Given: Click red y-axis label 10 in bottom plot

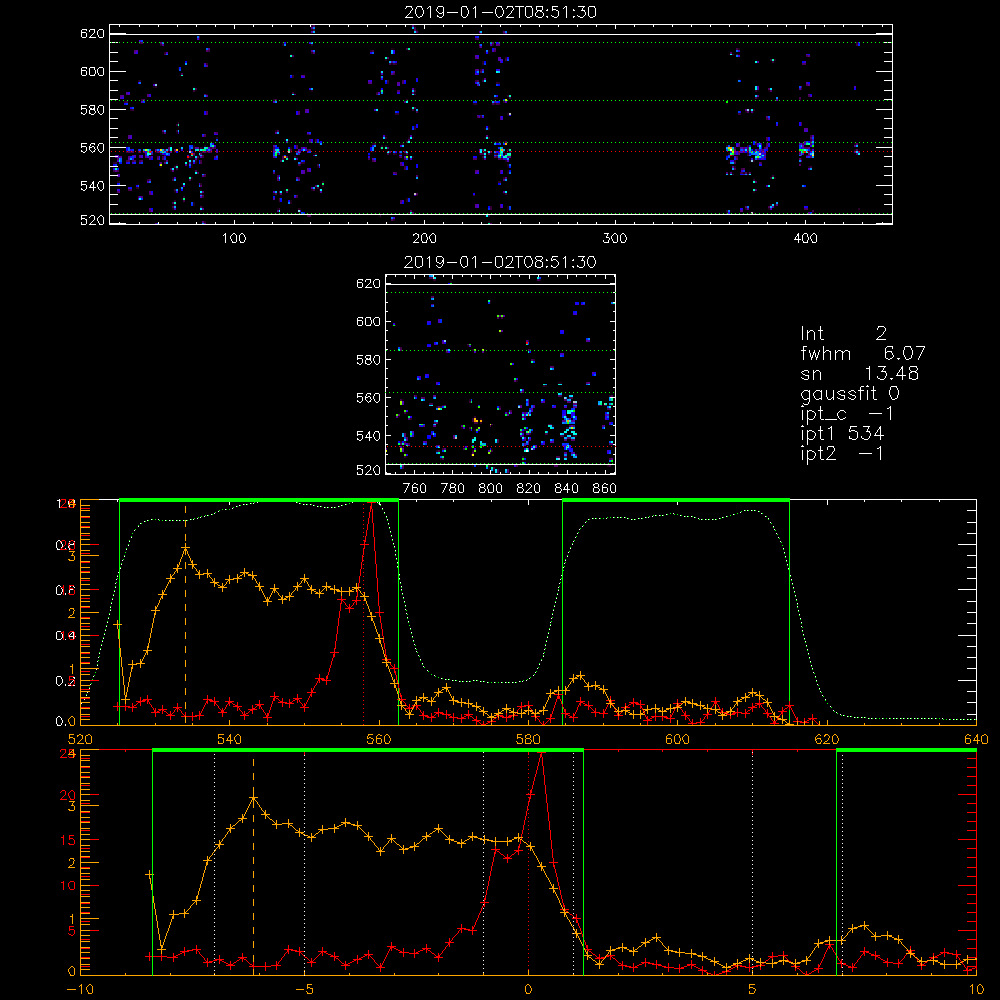Looking at the screenshot, I should tap(68, 885).
